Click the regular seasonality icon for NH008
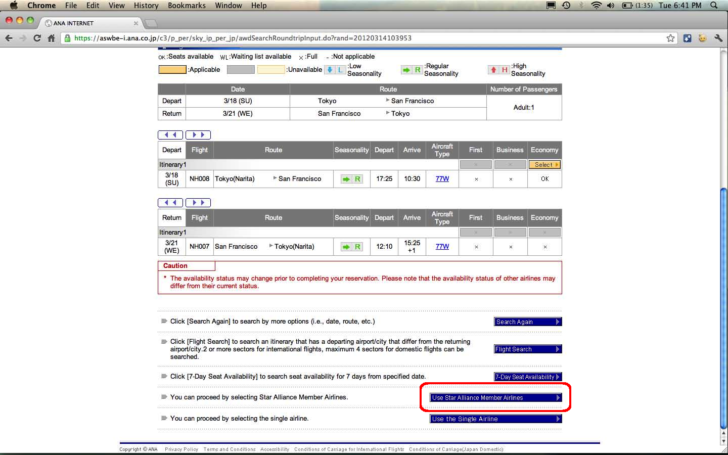728x455 pixels. pyautogui.click(x=351, y=179)
